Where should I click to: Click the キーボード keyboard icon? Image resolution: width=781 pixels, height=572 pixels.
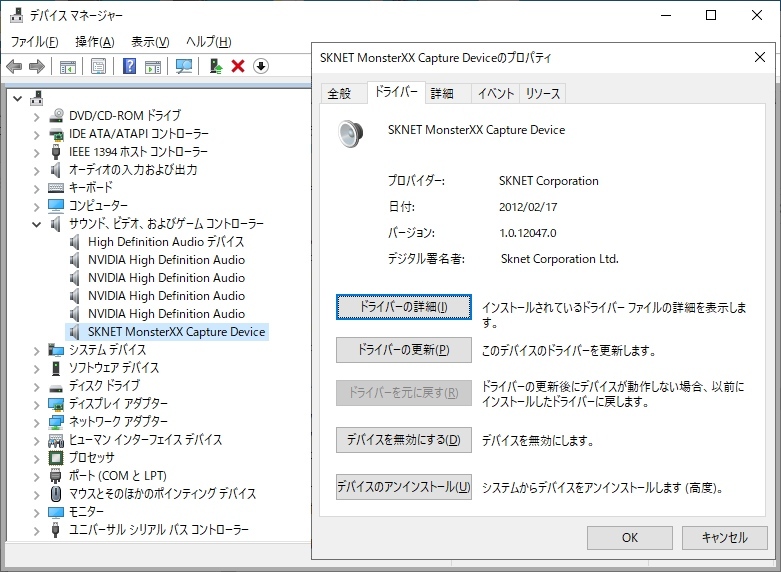pyautogui.click(x=56, y=188)
